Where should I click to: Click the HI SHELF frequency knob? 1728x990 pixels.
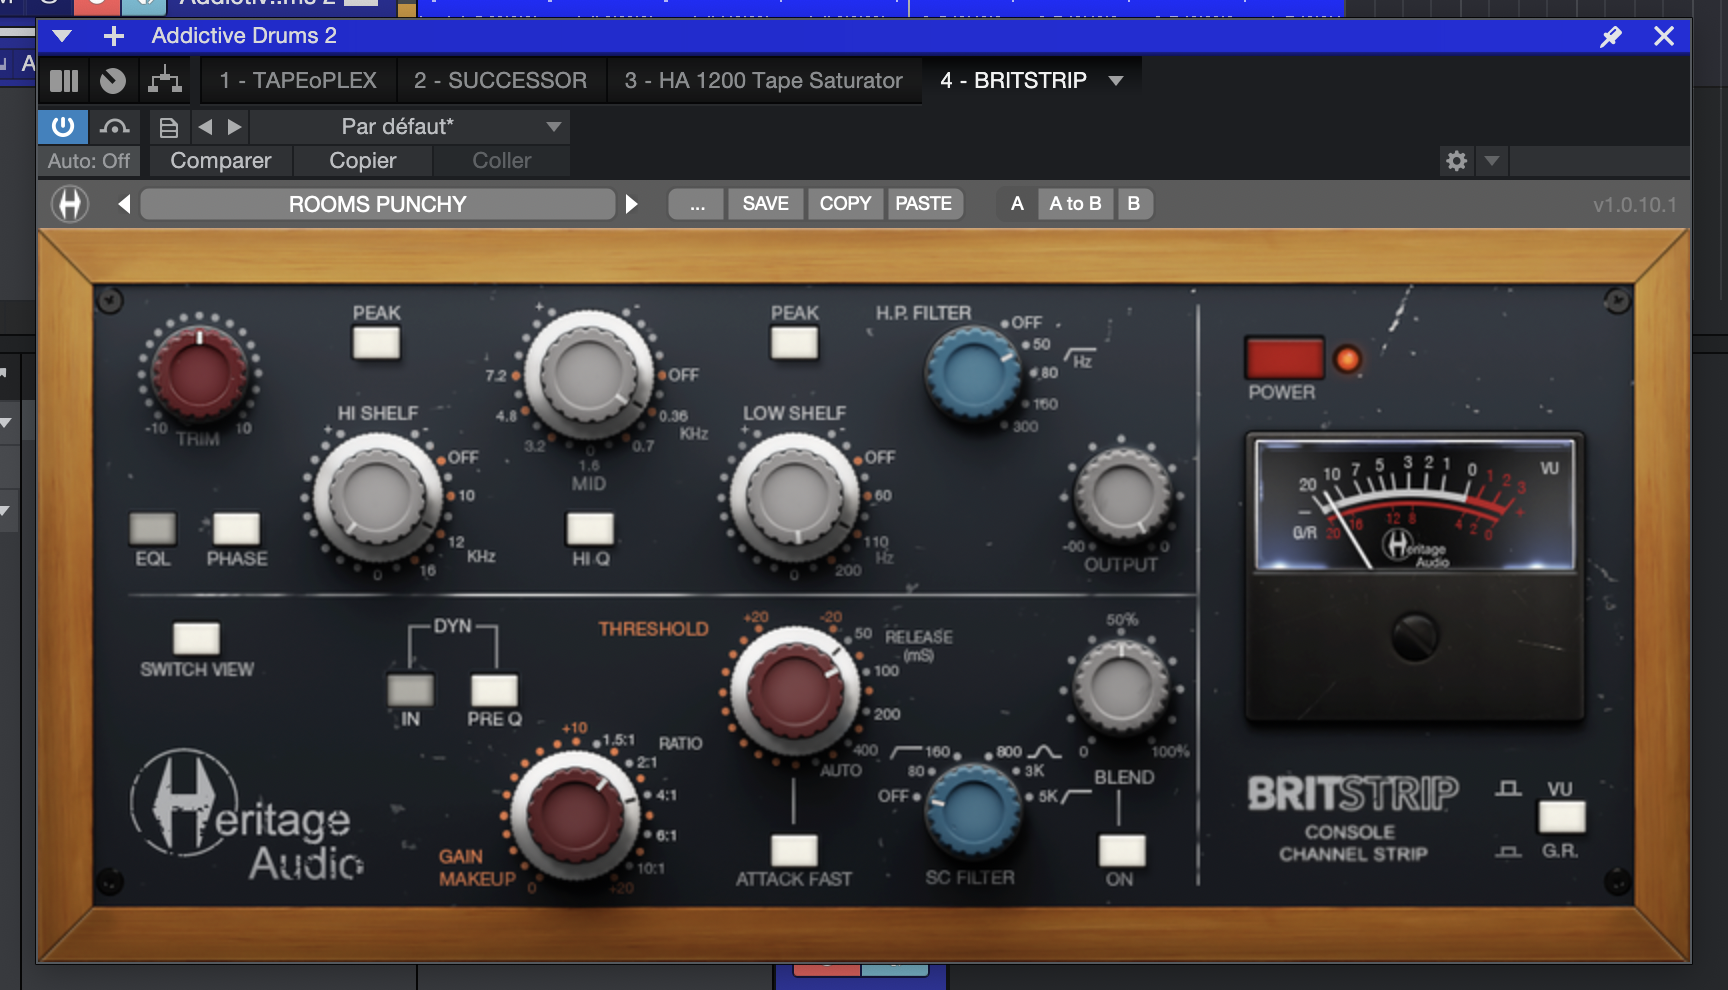tap(377, 497)
